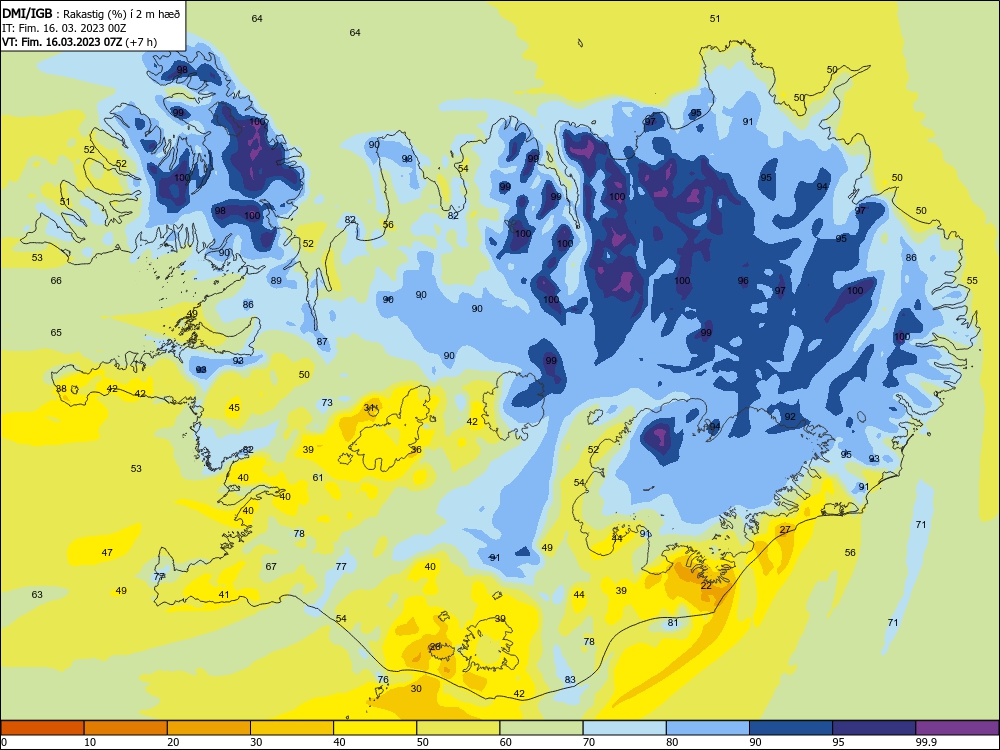The width and height of the screenshot is (1000, 750).
Task: Click the humidity value "83" on the map
Action: (x=570, y=679)
